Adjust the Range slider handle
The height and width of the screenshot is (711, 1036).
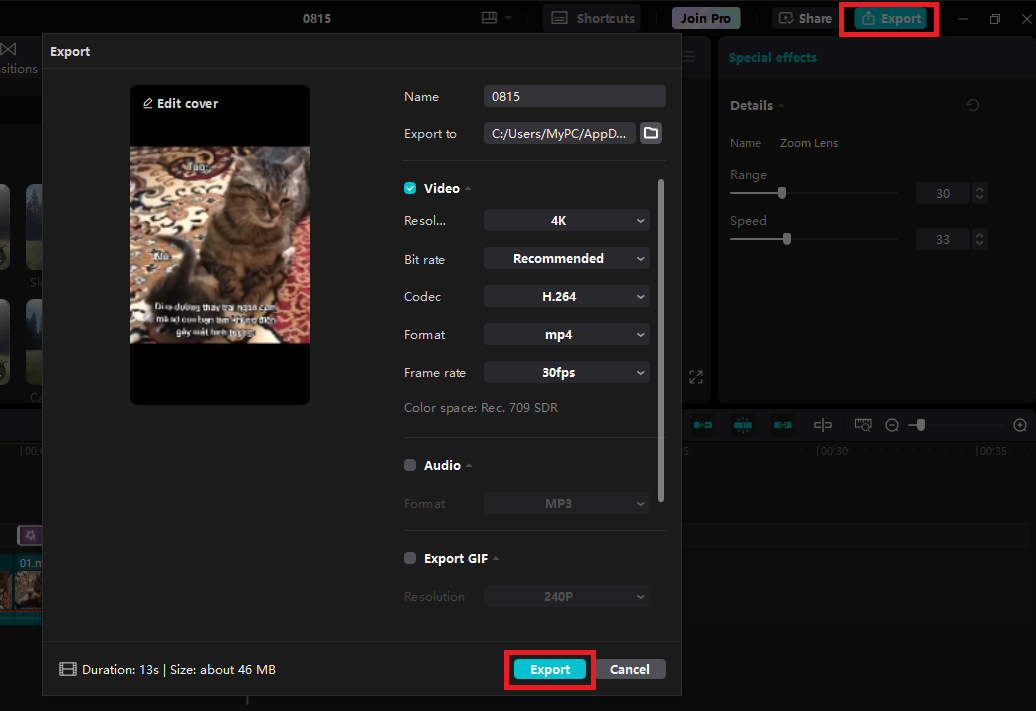(x=782, y=193)
